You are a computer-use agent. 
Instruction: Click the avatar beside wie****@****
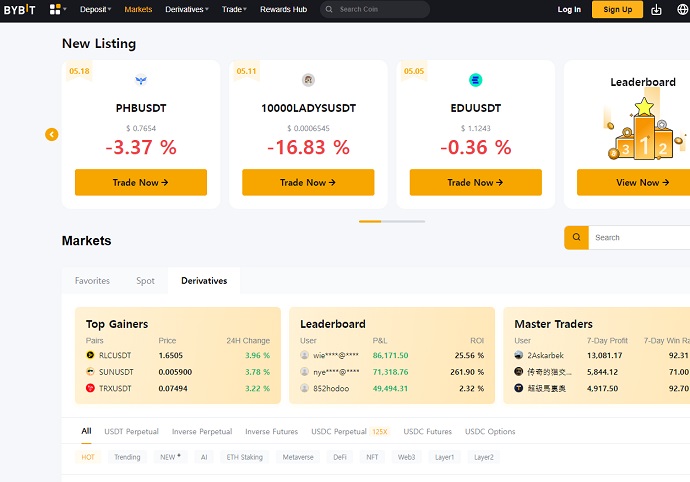pos(305,355)
